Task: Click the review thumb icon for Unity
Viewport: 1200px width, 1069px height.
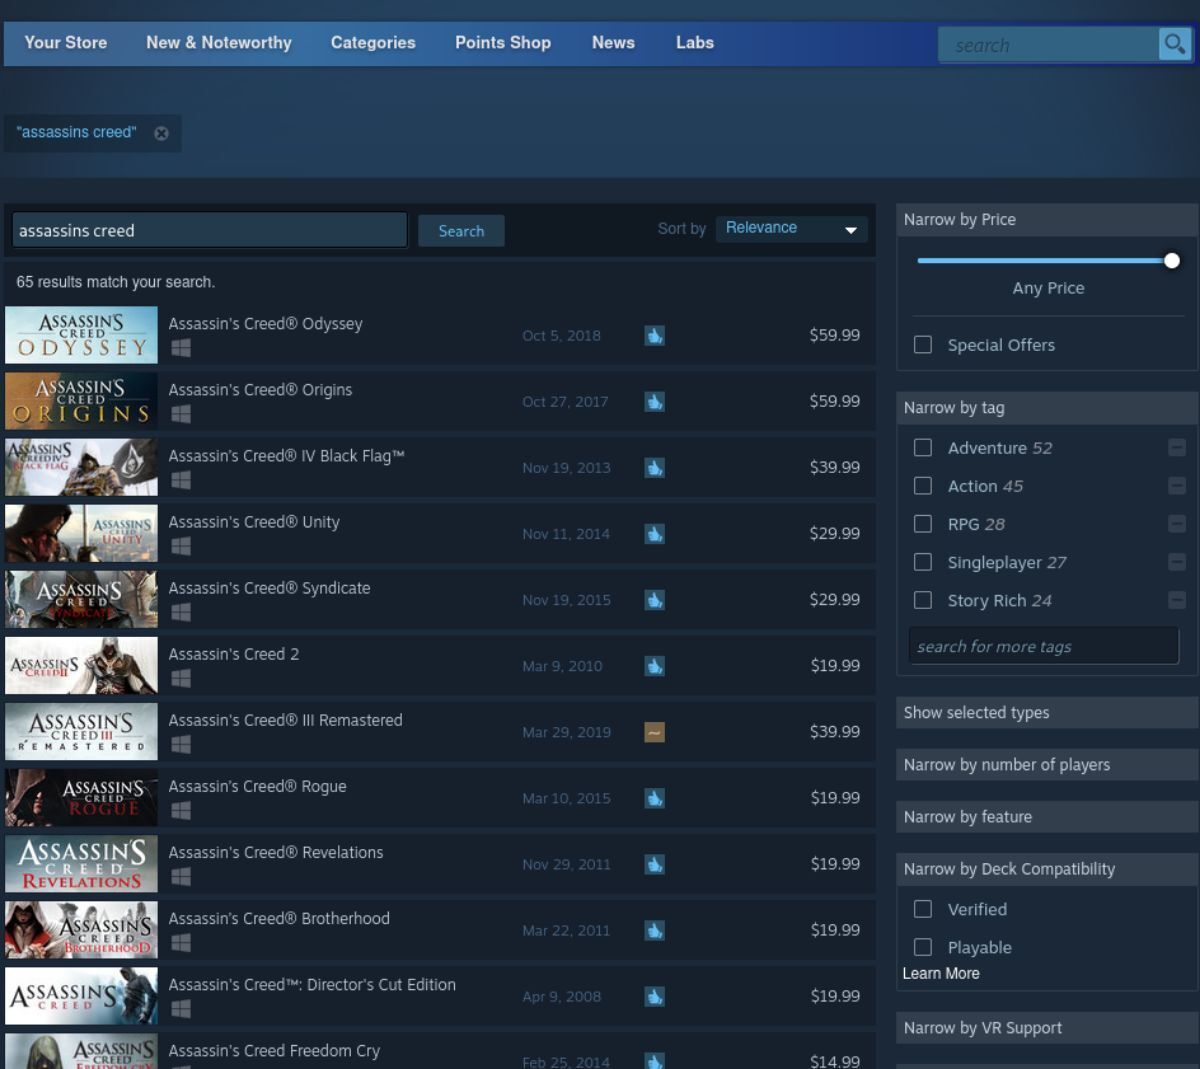Action: [654, 534]
